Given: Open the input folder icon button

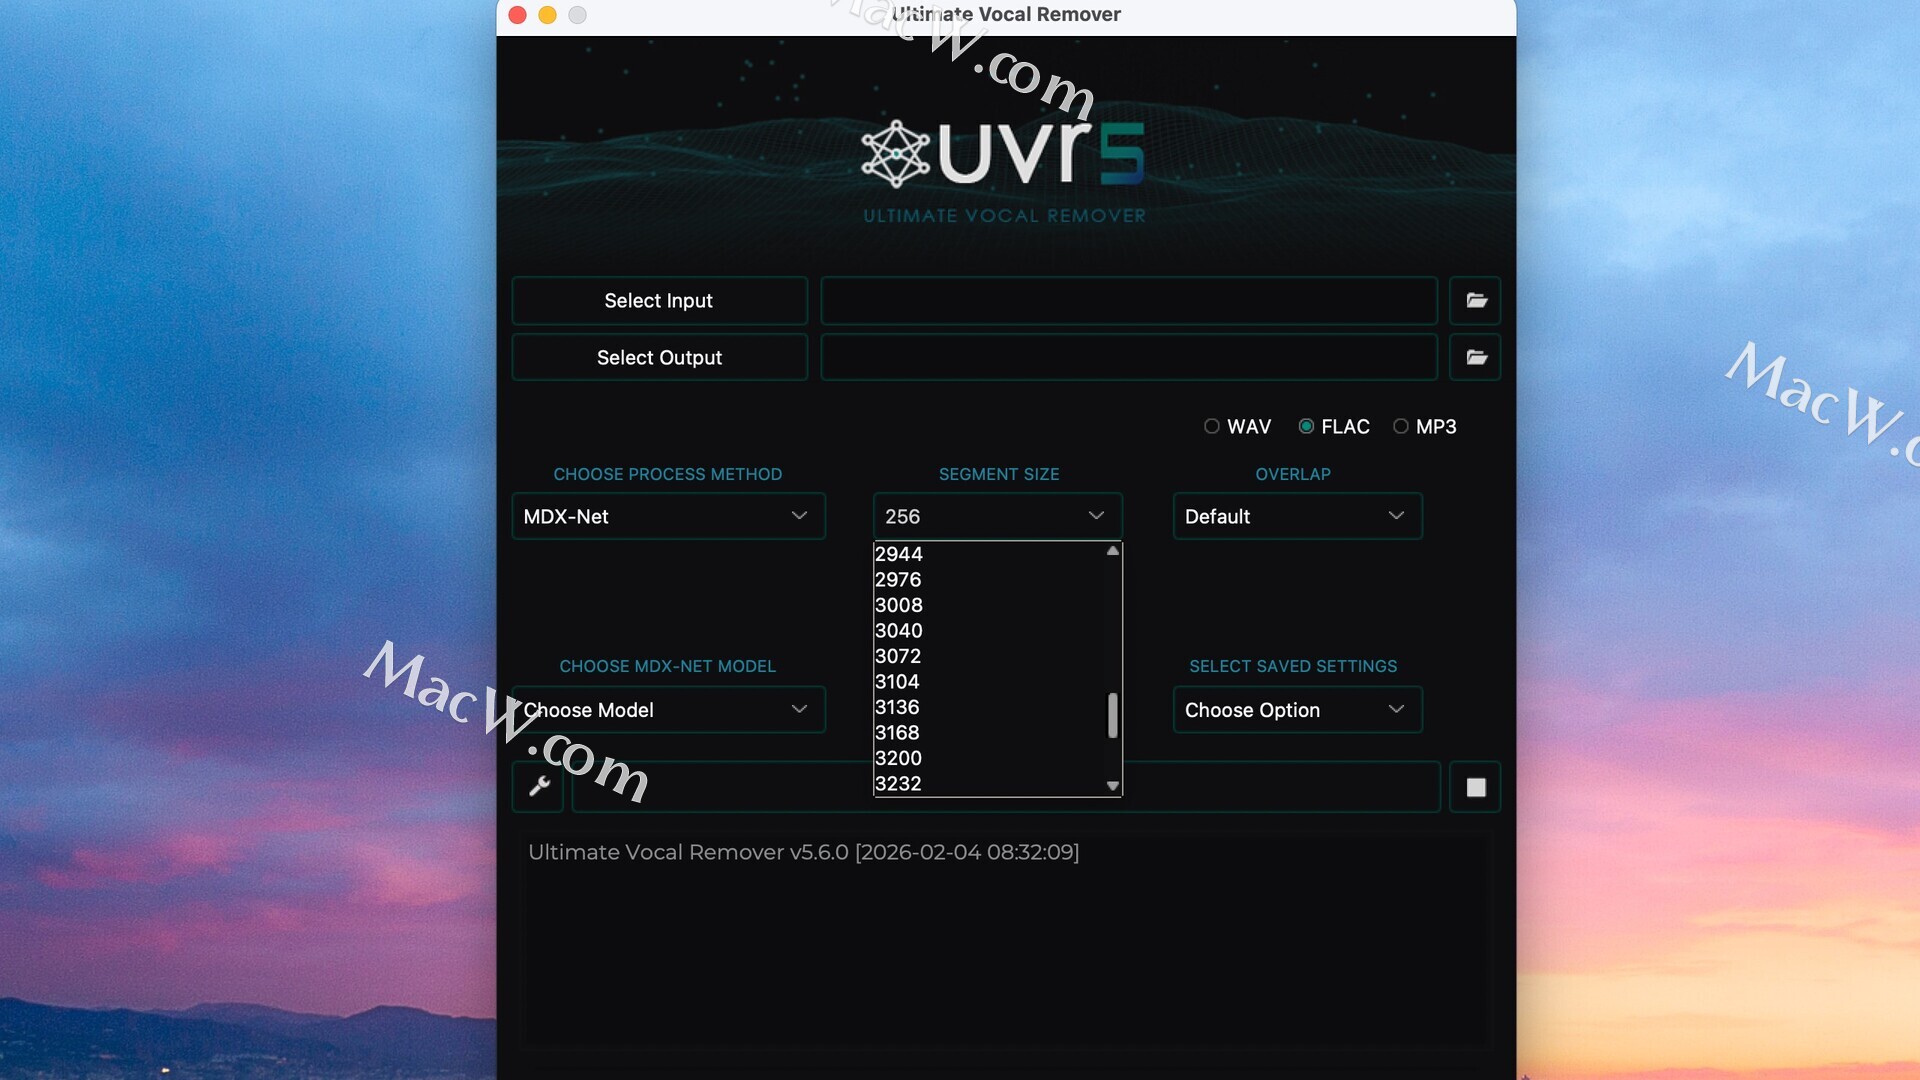Looking at the screenshot, I should point(1475,301).
